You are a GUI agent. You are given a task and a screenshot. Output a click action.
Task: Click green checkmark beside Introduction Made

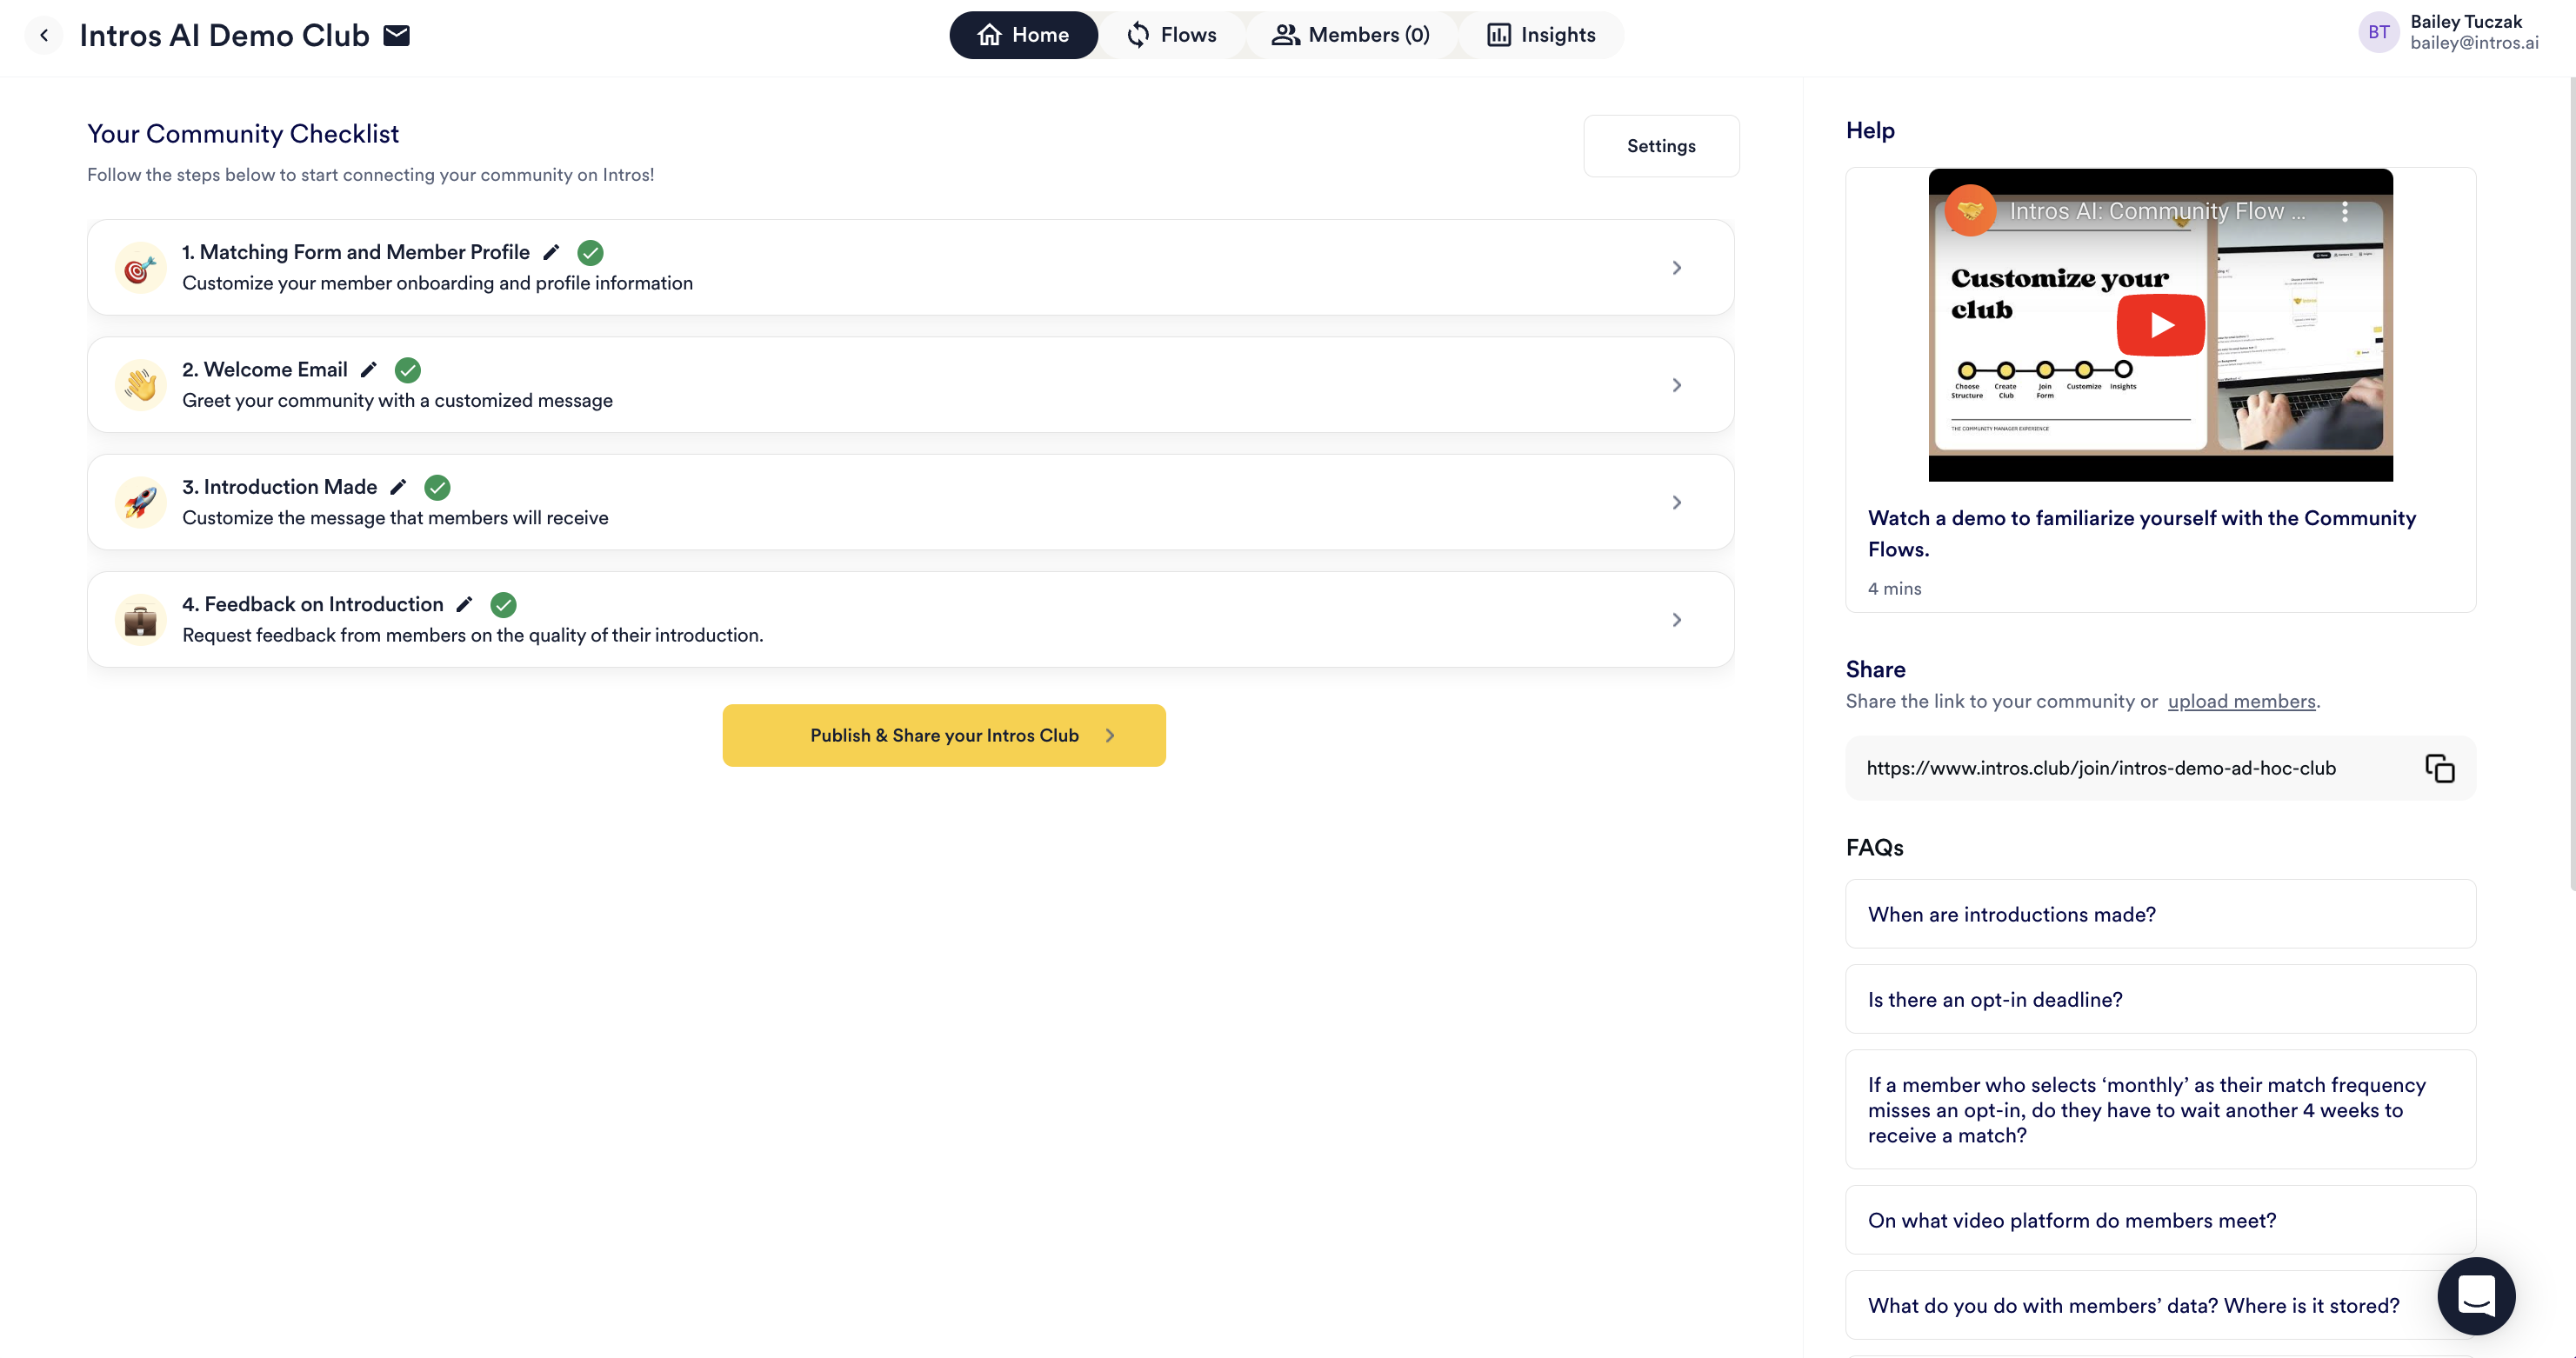pos(437,487)
